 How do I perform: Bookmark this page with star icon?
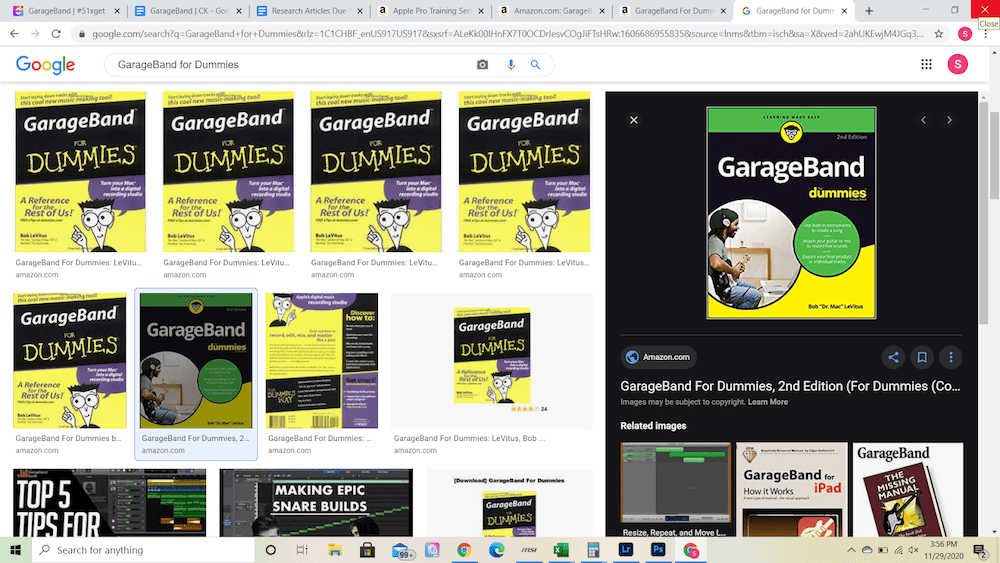click(x=939, y=34)
